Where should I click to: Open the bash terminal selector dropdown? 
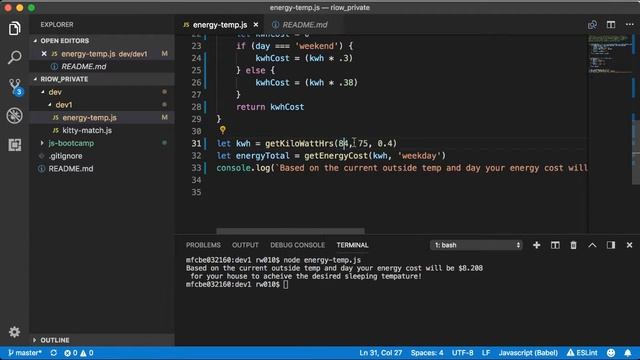(476, 245)
